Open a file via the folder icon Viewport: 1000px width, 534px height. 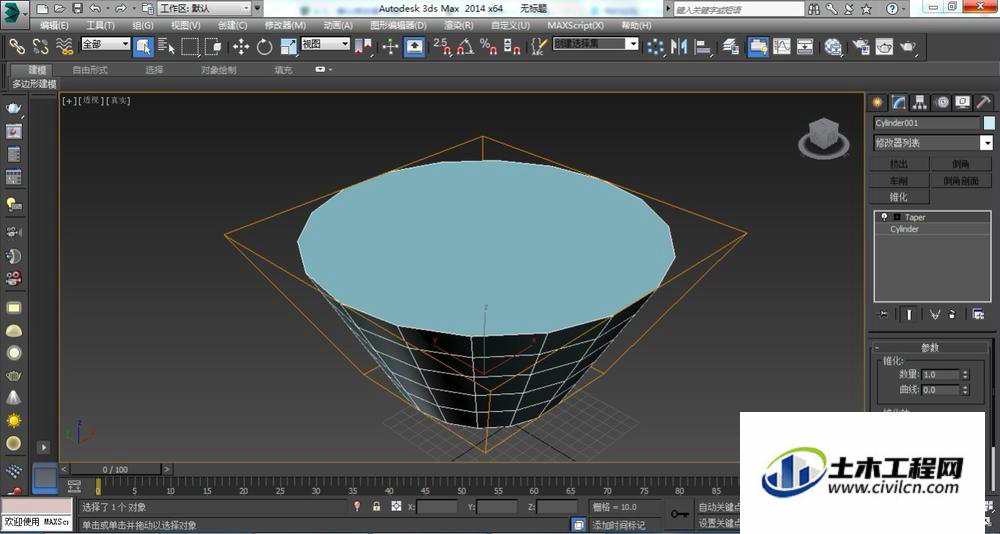pyautogui.click(x=59, y=8)
